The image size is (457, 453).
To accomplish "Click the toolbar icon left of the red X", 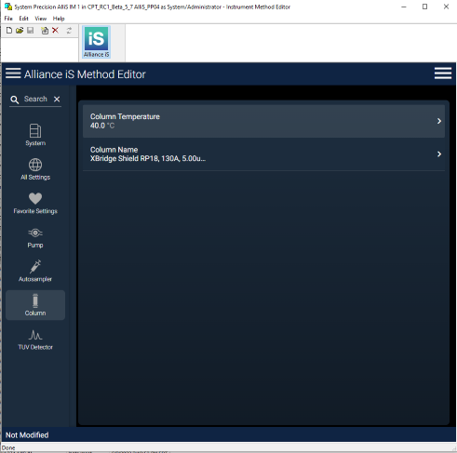I will pyautogui.click(x=45, y=31).
